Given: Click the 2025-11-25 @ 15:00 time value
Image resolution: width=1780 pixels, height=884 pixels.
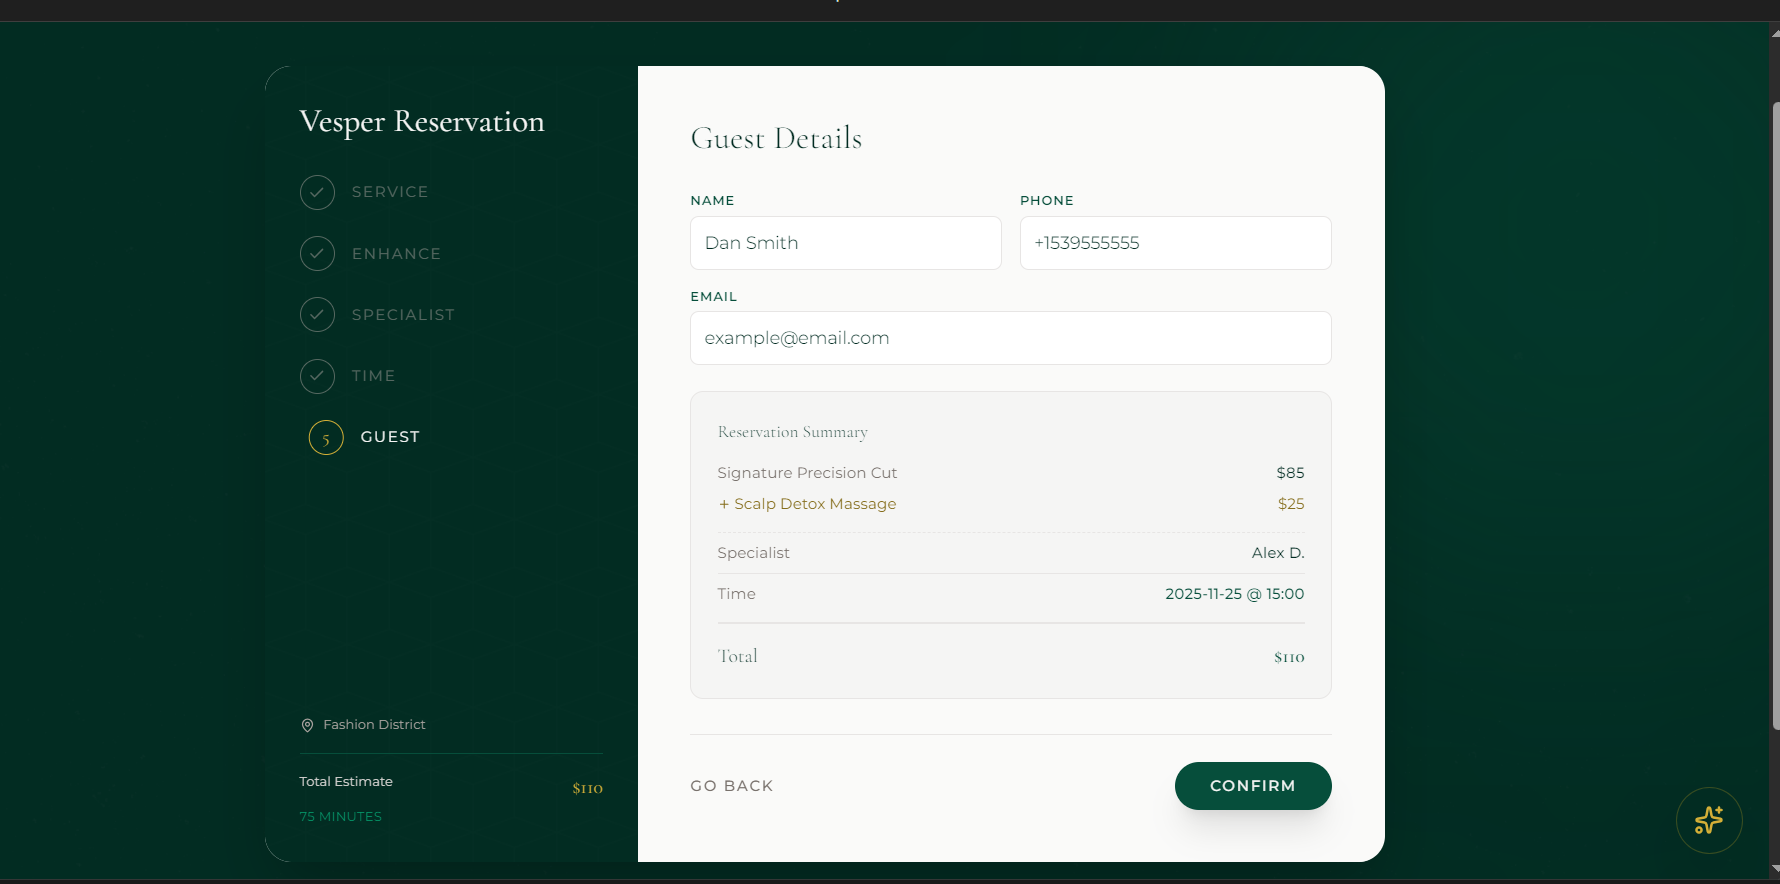Looking at the screenshot, I should coord(1235,594).
